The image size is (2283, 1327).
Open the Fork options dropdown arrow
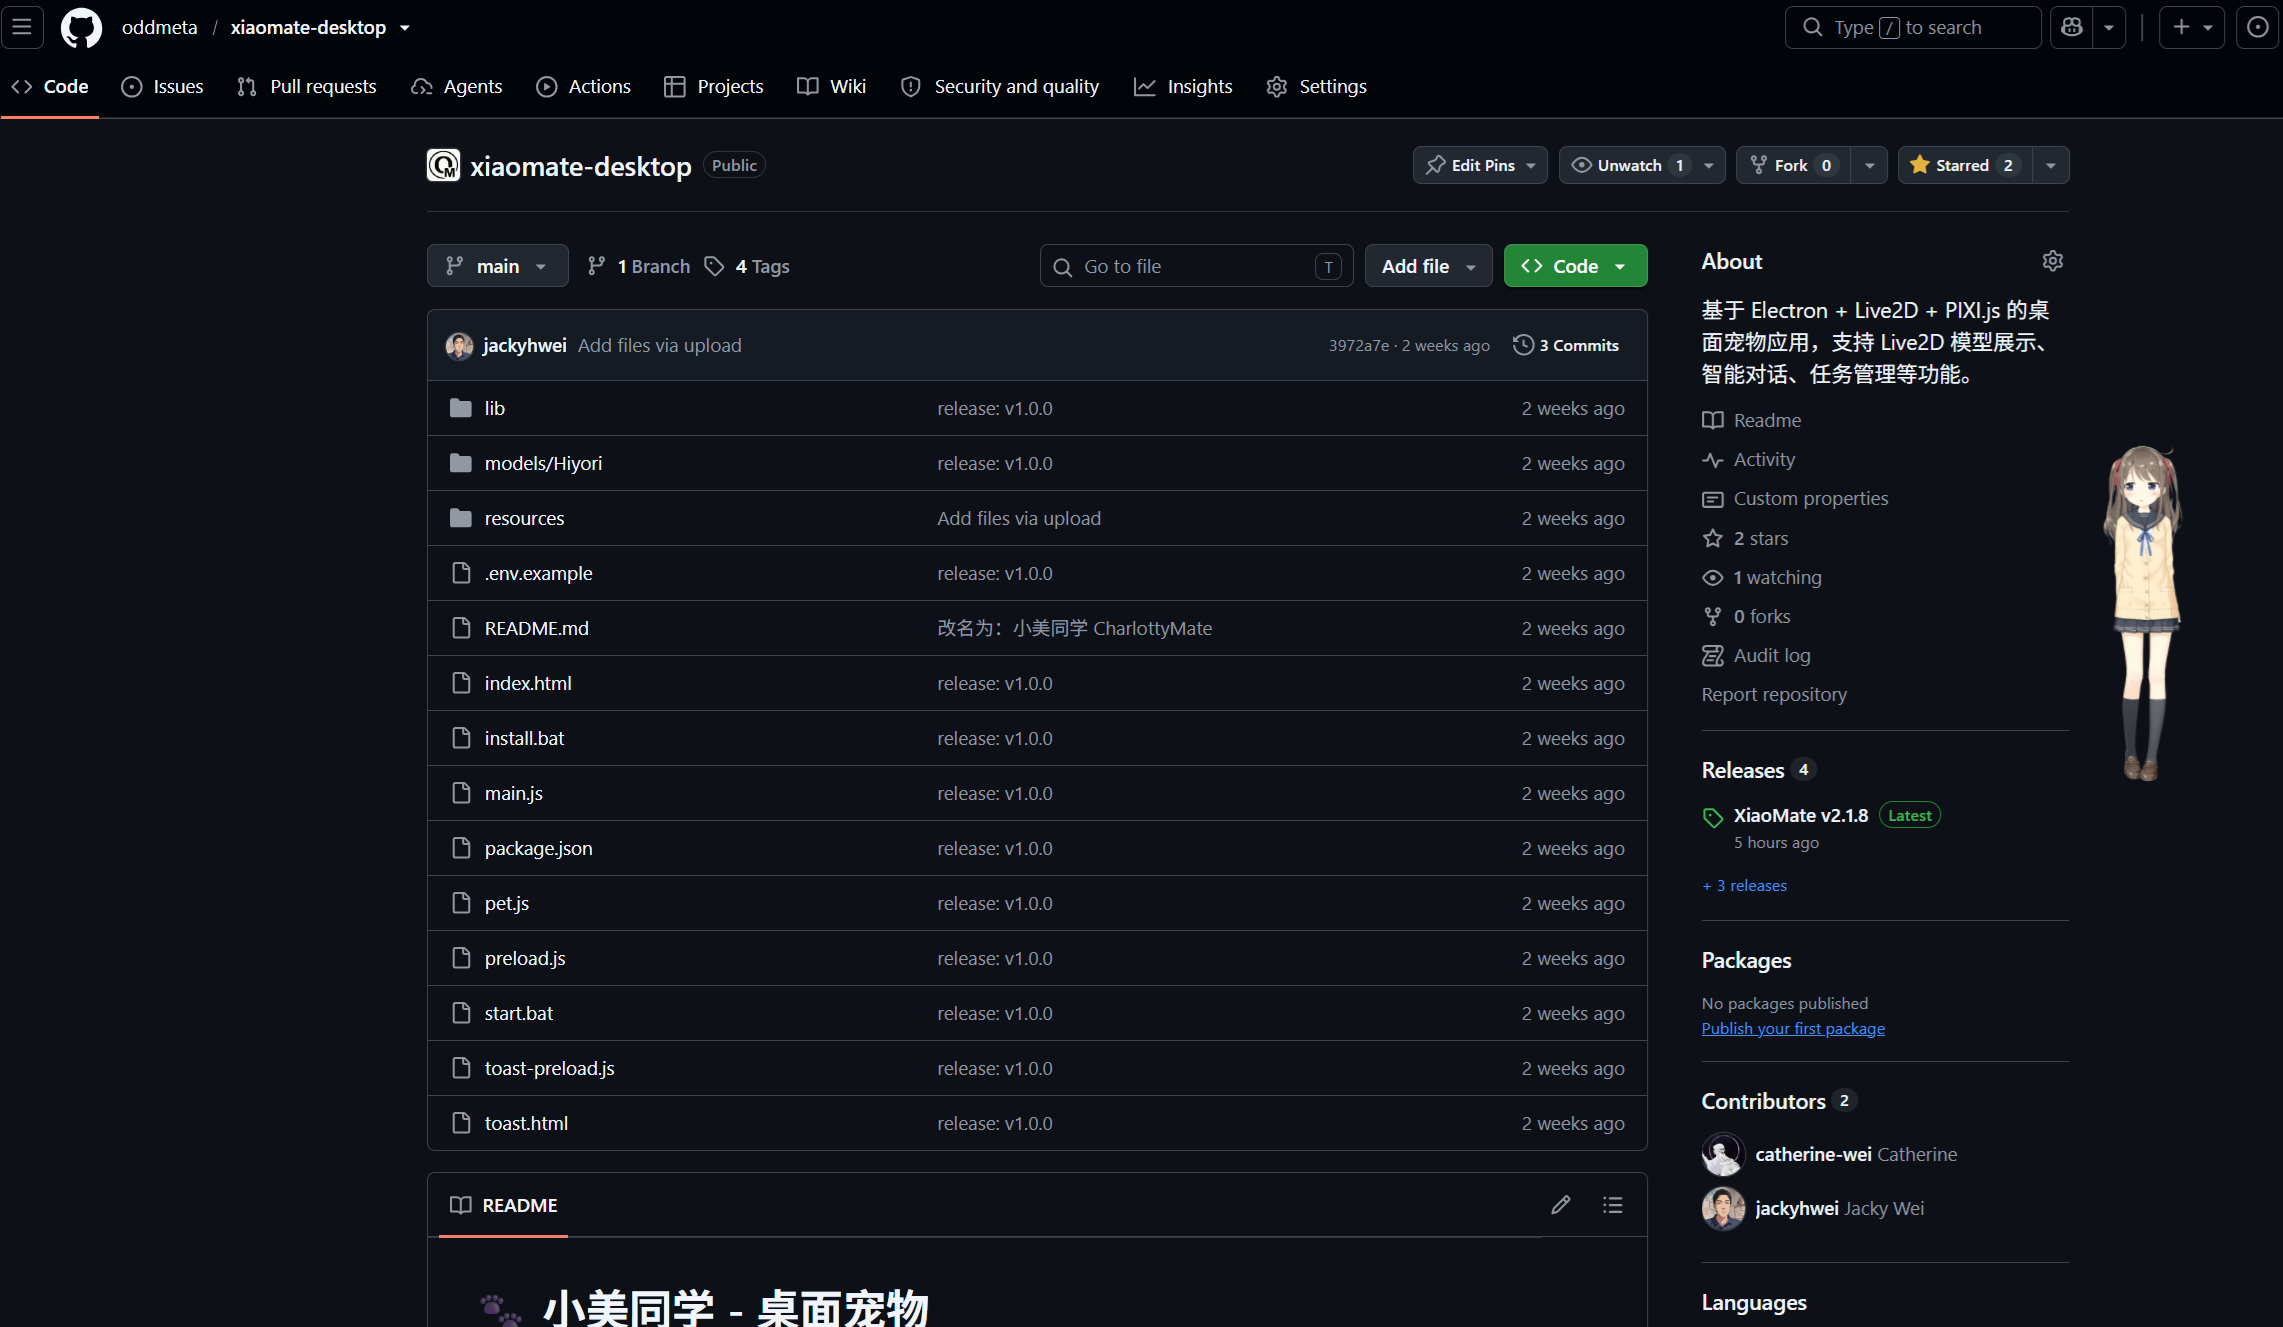[x=1869, y=165]
